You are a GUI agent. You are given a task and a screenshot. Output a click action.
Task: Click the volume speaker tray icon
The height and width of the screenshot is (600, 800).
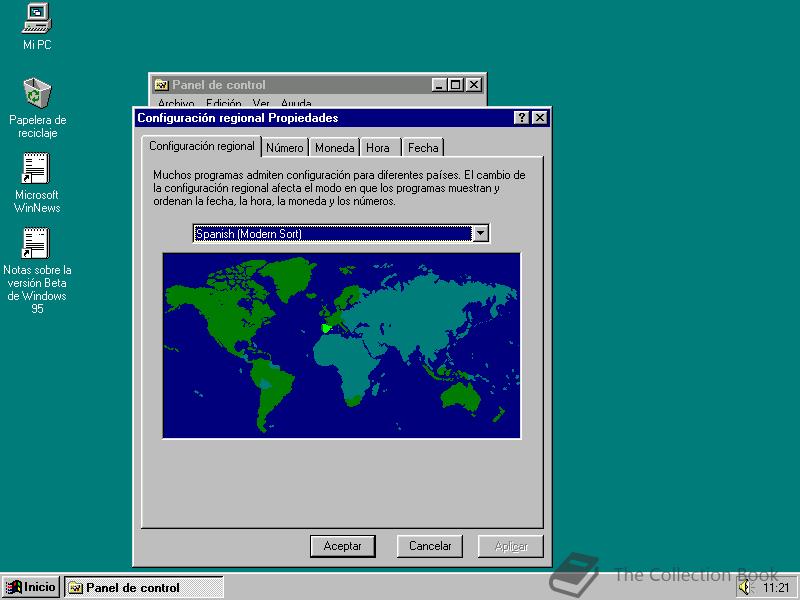pos(745,587)
